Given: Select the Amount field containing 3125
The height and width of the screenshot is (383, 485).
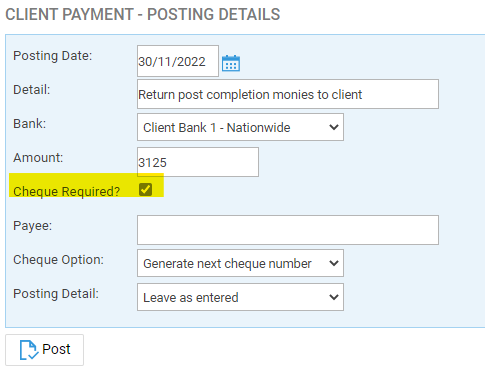Looking at the screenshot, I should point(198,162).
